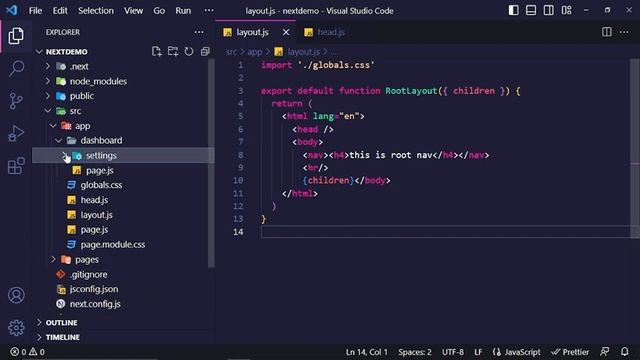Collapse the NEXTDEMO root folder
The height and width of the screenshot is (360, 640).
(39, 51)
